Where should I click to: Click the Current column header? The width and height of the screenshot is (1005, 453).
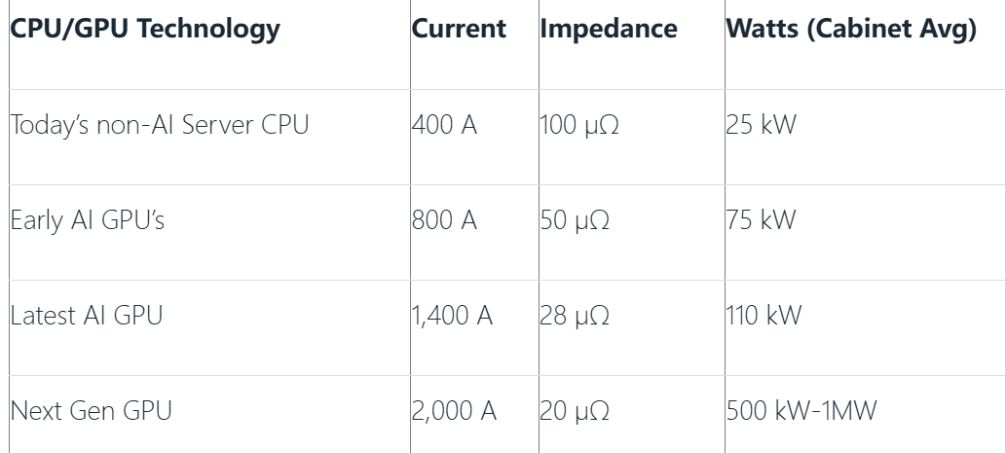point(459,29)
